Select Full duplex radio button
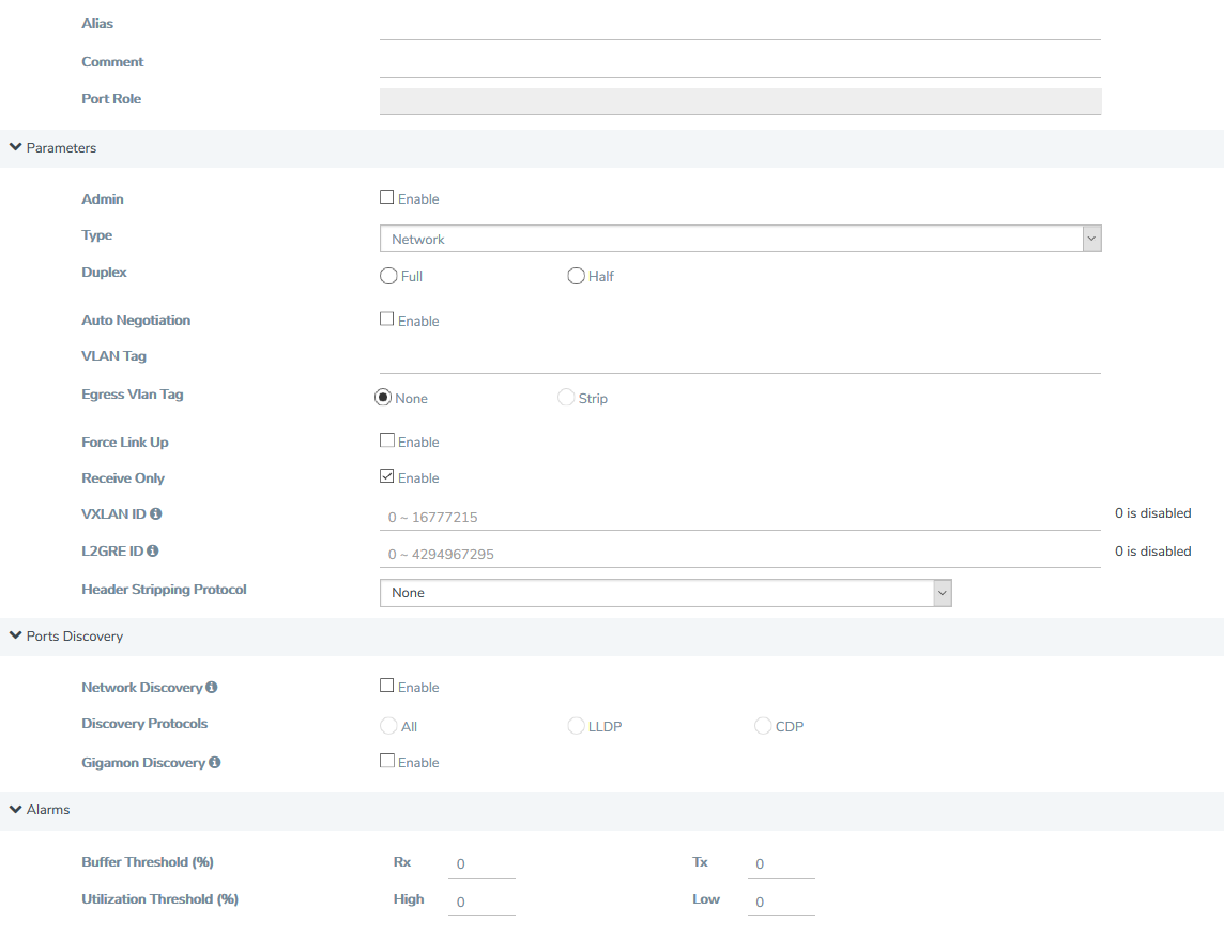Screen dimensions: 1224x944 pos(389,276)
